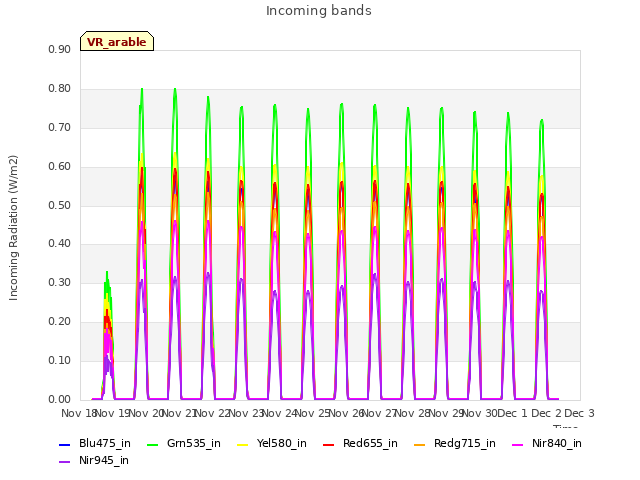Click the 0.20 y-axis tick label
The height and width of the screenshot is (480, 640).
(59, 322)
